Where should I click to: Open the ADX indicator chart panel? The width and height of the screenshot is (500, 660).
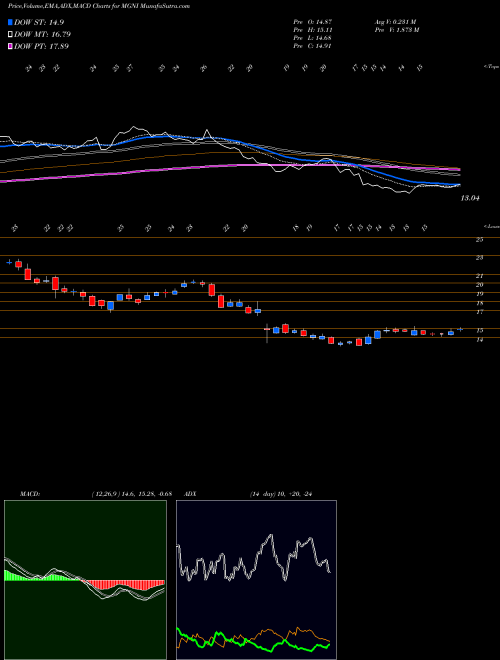(256, 580)
